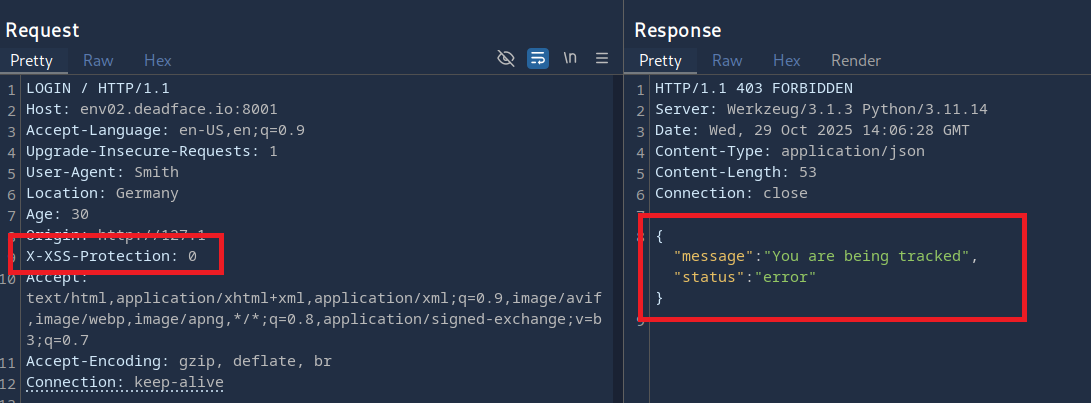Switch to the Response Raw tab
Screen dimensions: 1091x403
pos(727,60)
